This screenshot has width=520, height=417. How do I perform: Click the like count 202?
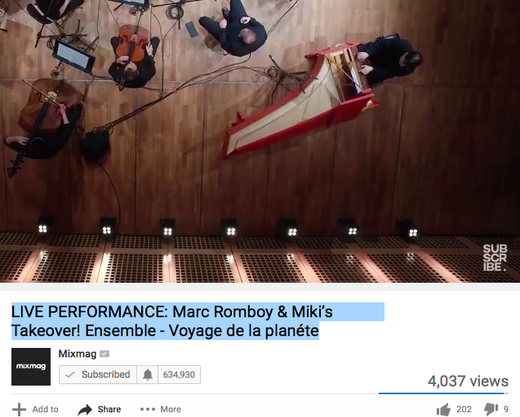point(464,409)
